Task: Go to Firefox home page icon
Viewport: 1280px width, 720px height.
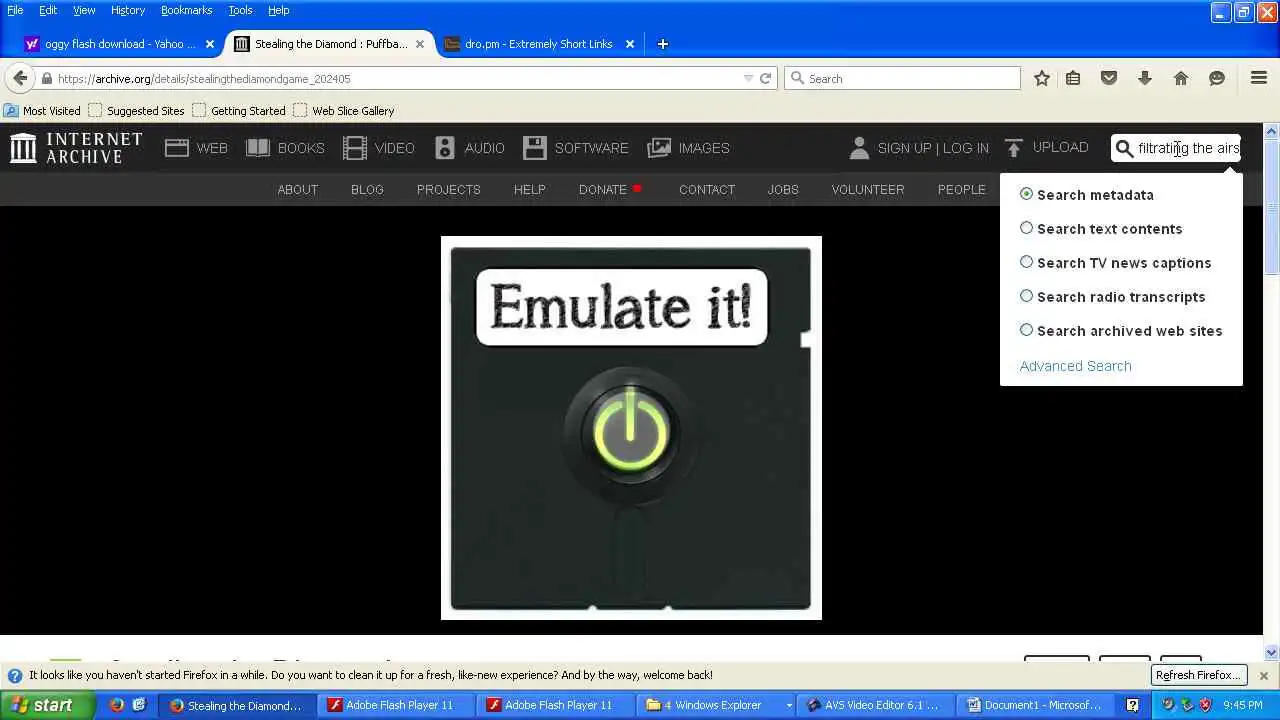Action: tap(1181, 78)
